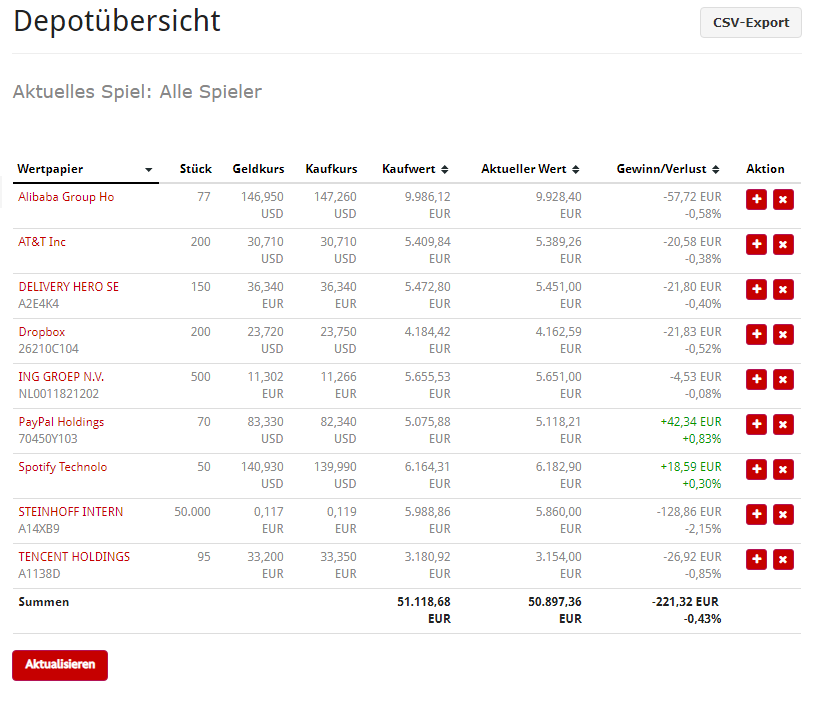Click the Aktualisieren button
This screenshot has height=711, width=816.
[x=60, y=665]
